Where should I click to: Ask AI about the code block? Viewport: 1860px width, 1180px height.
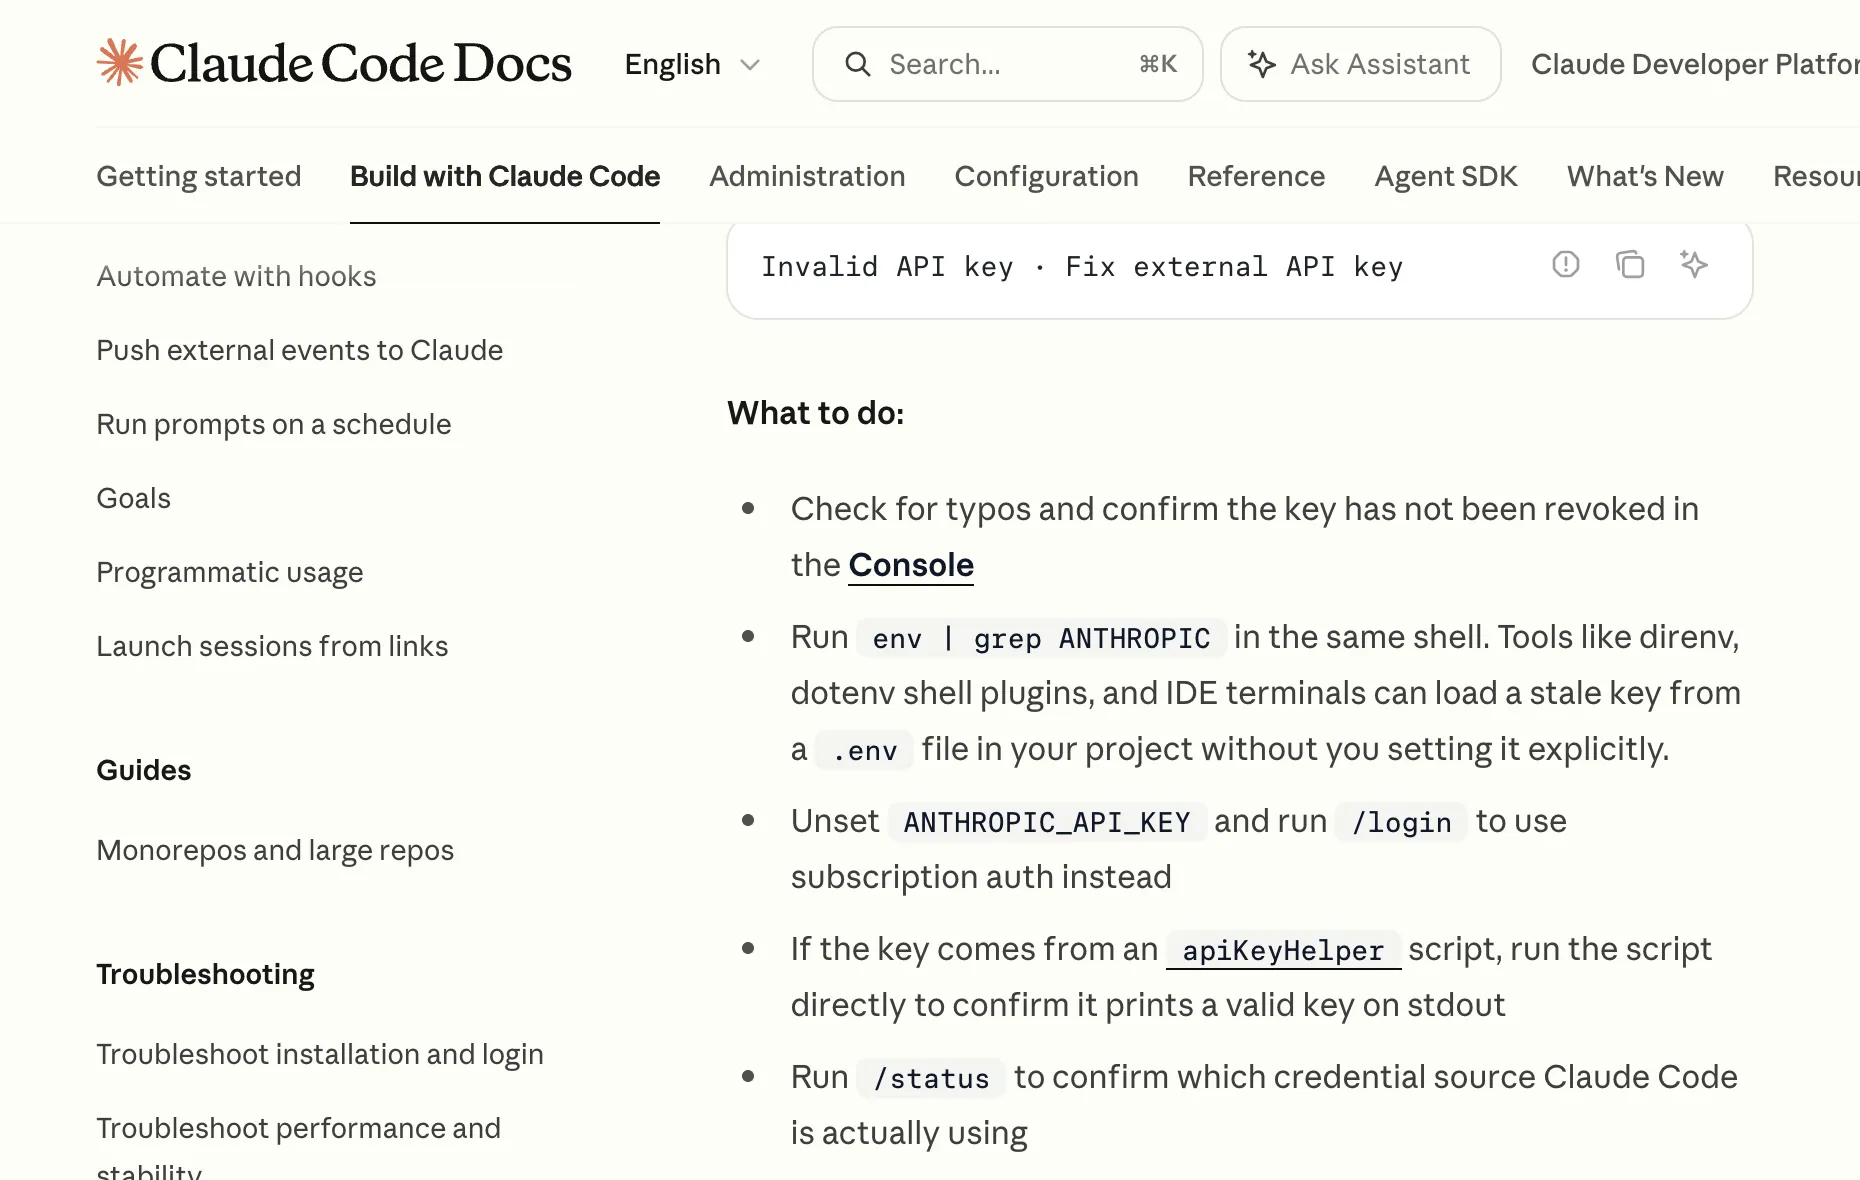[1694, 264]
